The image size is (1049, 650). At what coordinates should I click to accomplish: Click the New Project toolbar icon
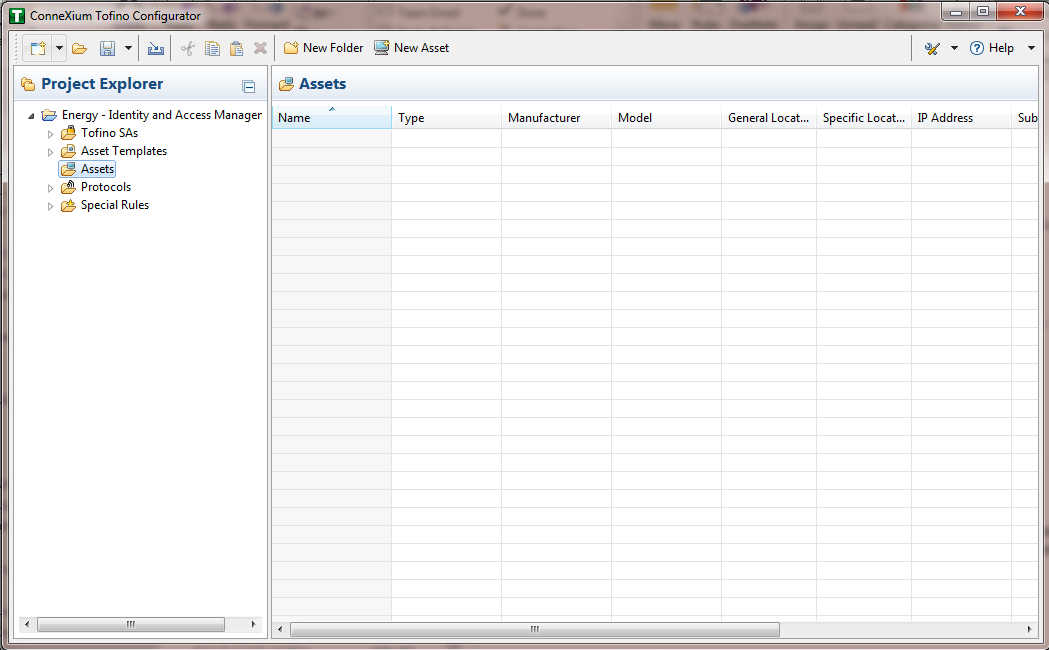[x=37, y=48]
